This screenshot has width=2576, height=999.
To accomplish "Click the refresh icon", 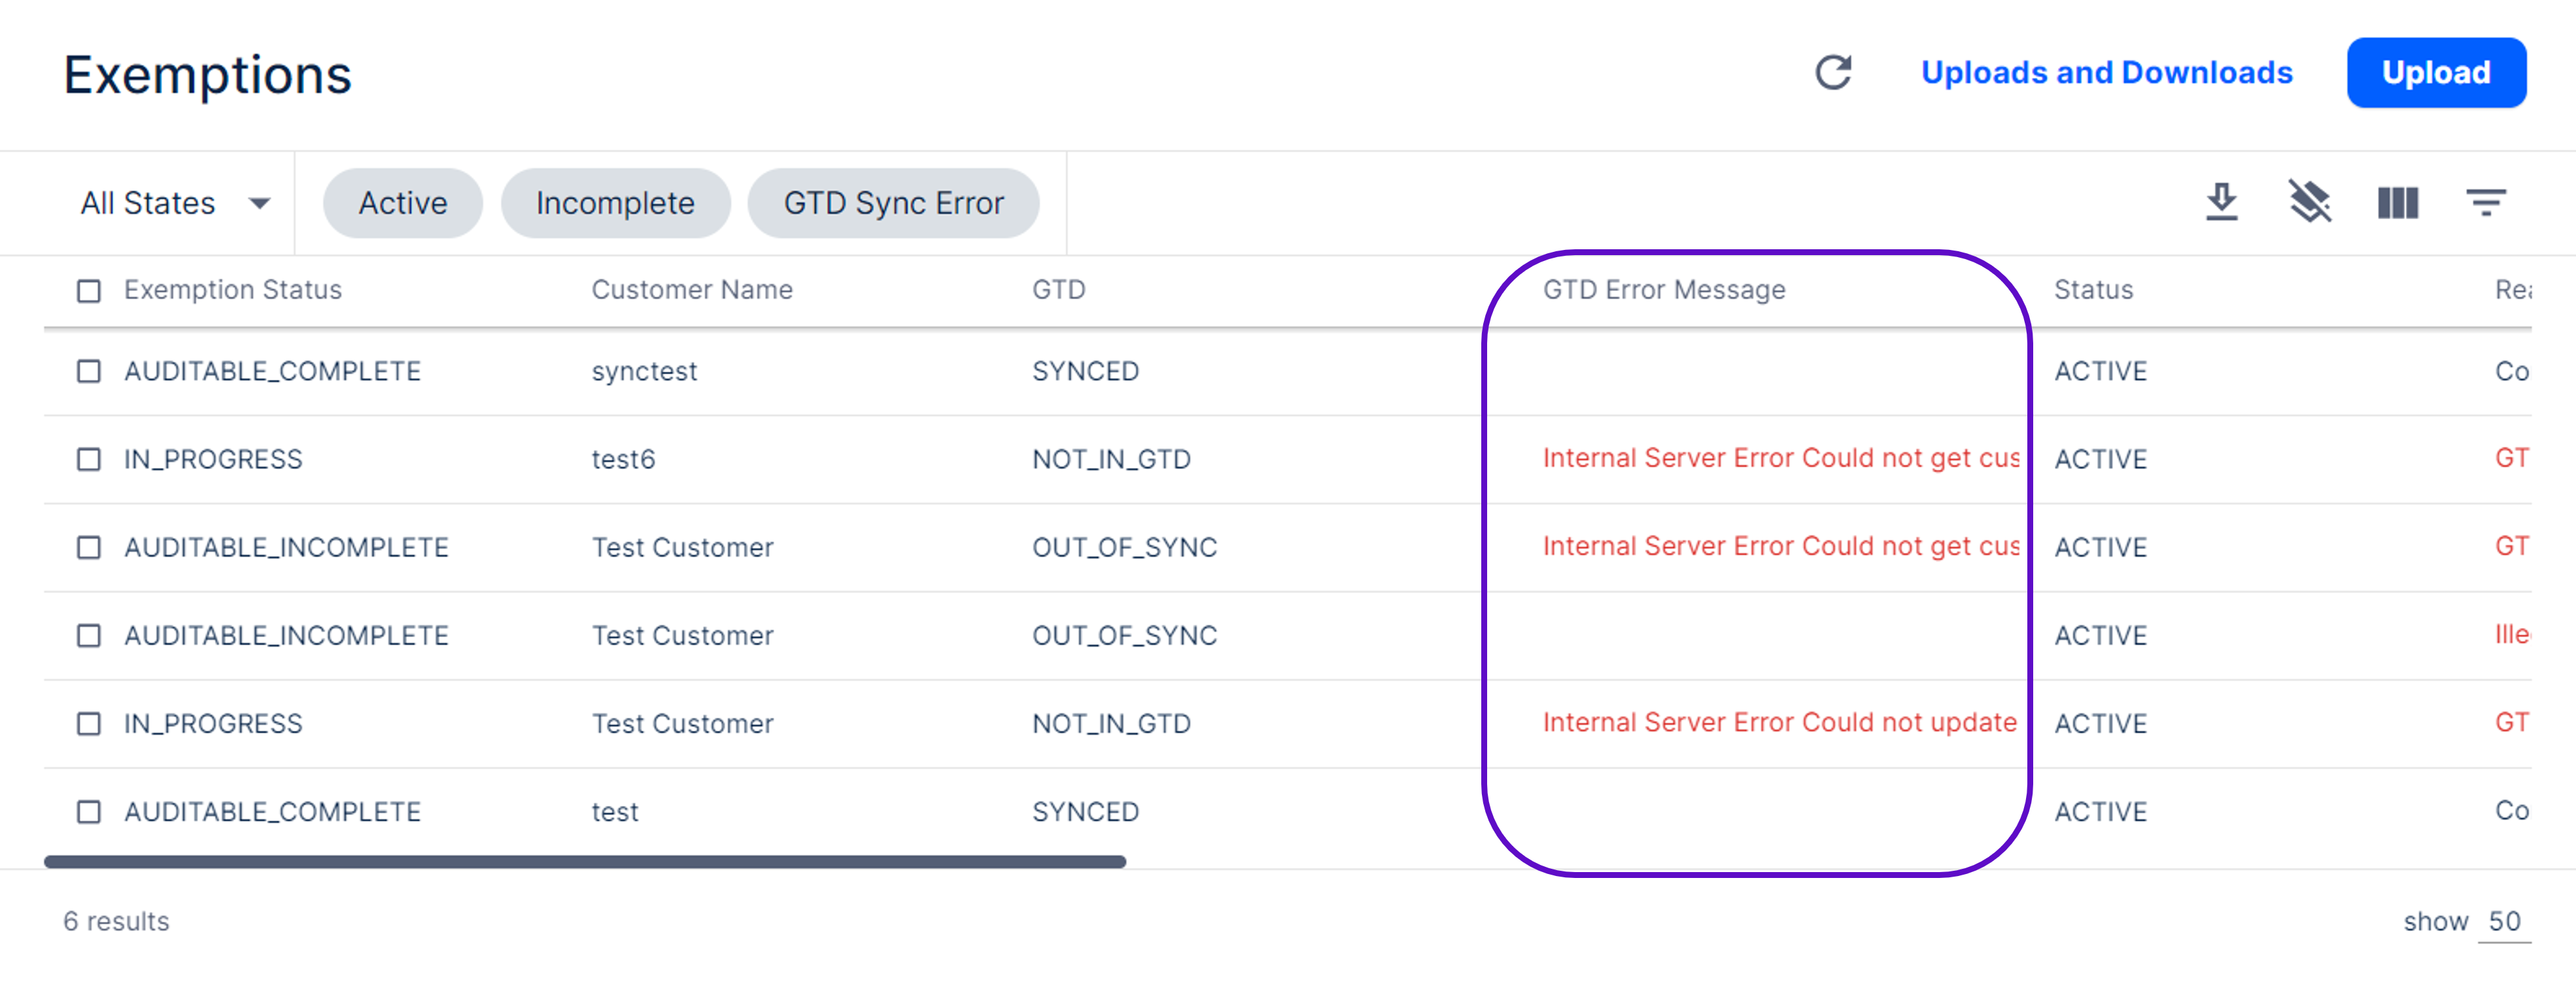I will pyautogui.click(x=1833, y=73).
